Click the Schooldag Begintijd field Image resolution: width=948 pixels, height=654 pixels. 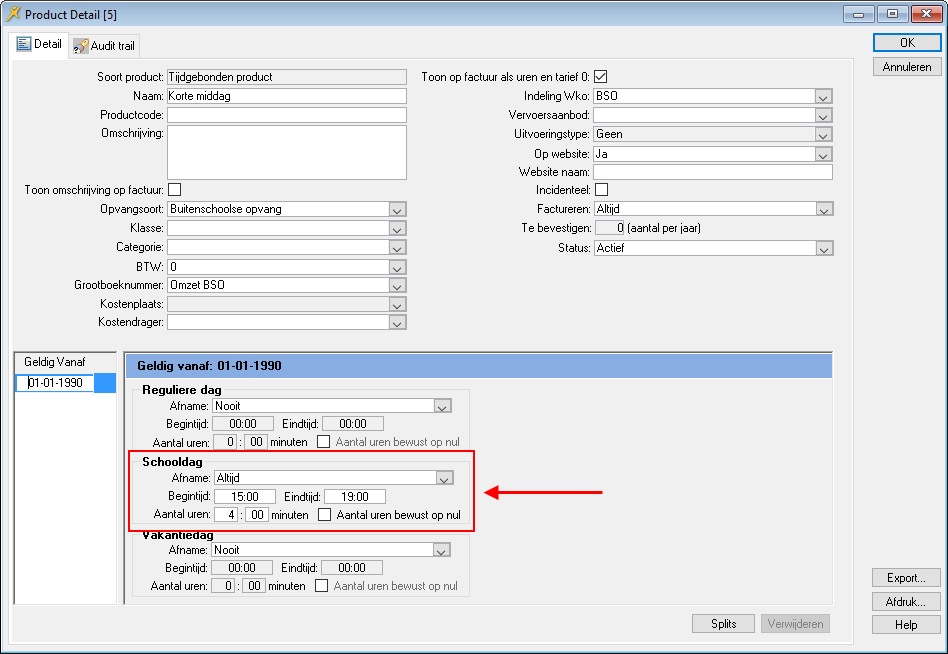(244, 497)
